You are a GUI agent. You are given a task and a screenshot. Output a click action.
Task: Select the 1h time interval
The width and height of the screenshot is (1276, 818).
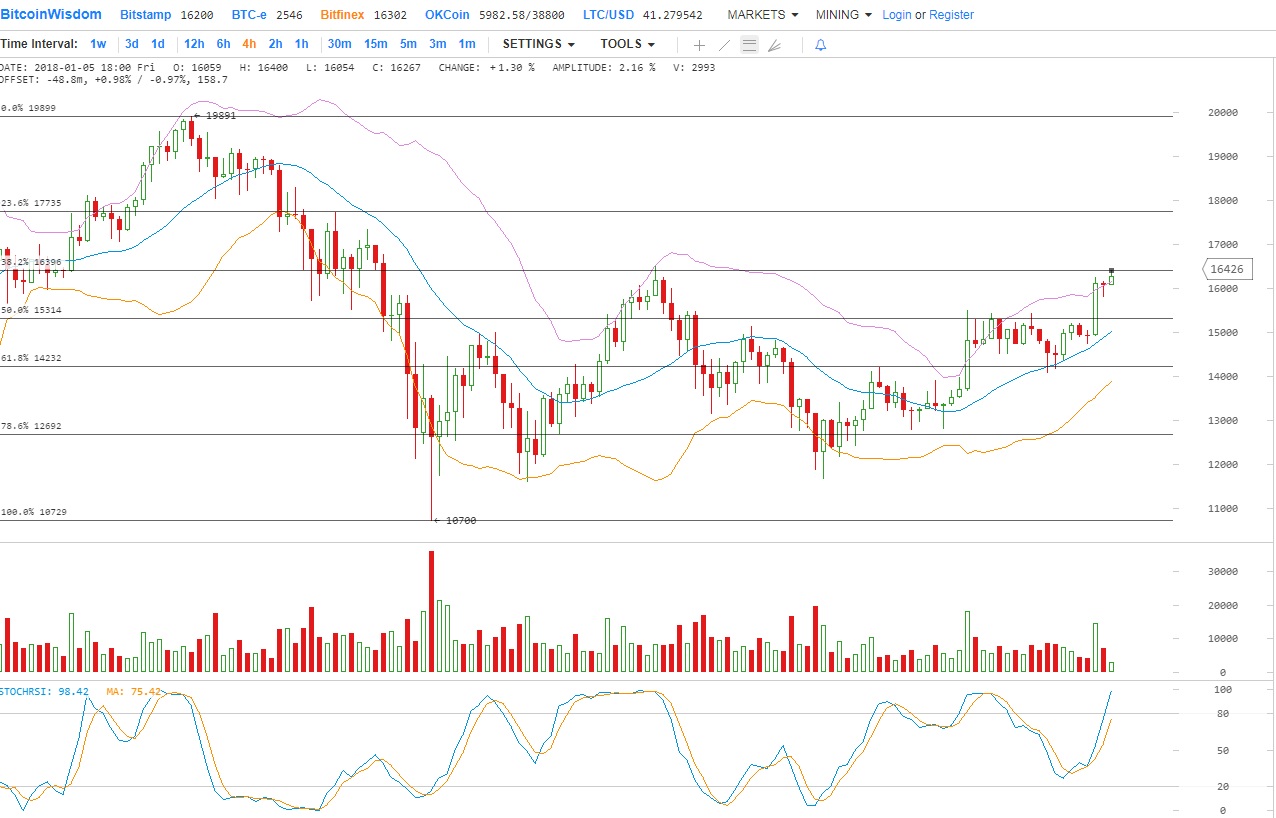[x=301, y=44]
